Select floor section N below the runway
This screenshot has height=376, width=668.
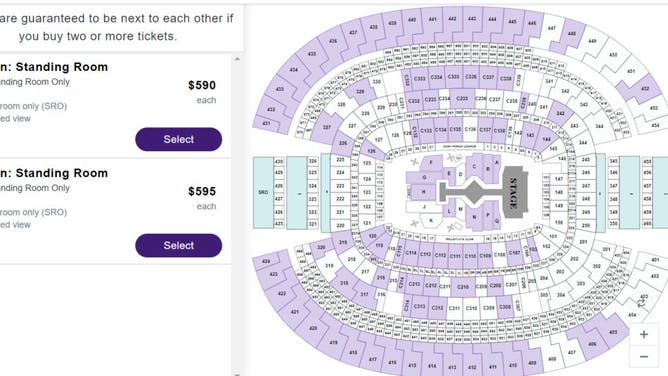point(474,217)
